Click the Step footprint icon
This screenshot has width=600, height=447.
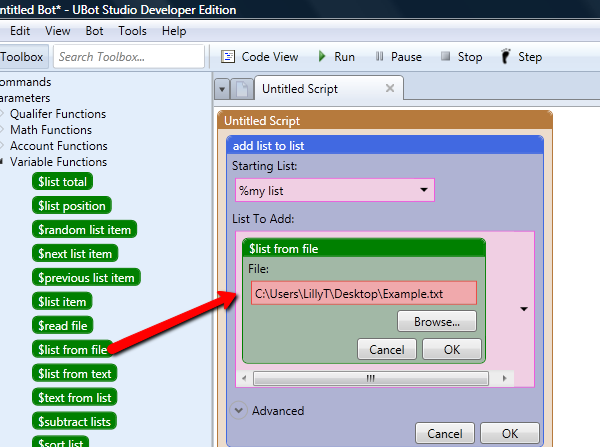[505, 57]
